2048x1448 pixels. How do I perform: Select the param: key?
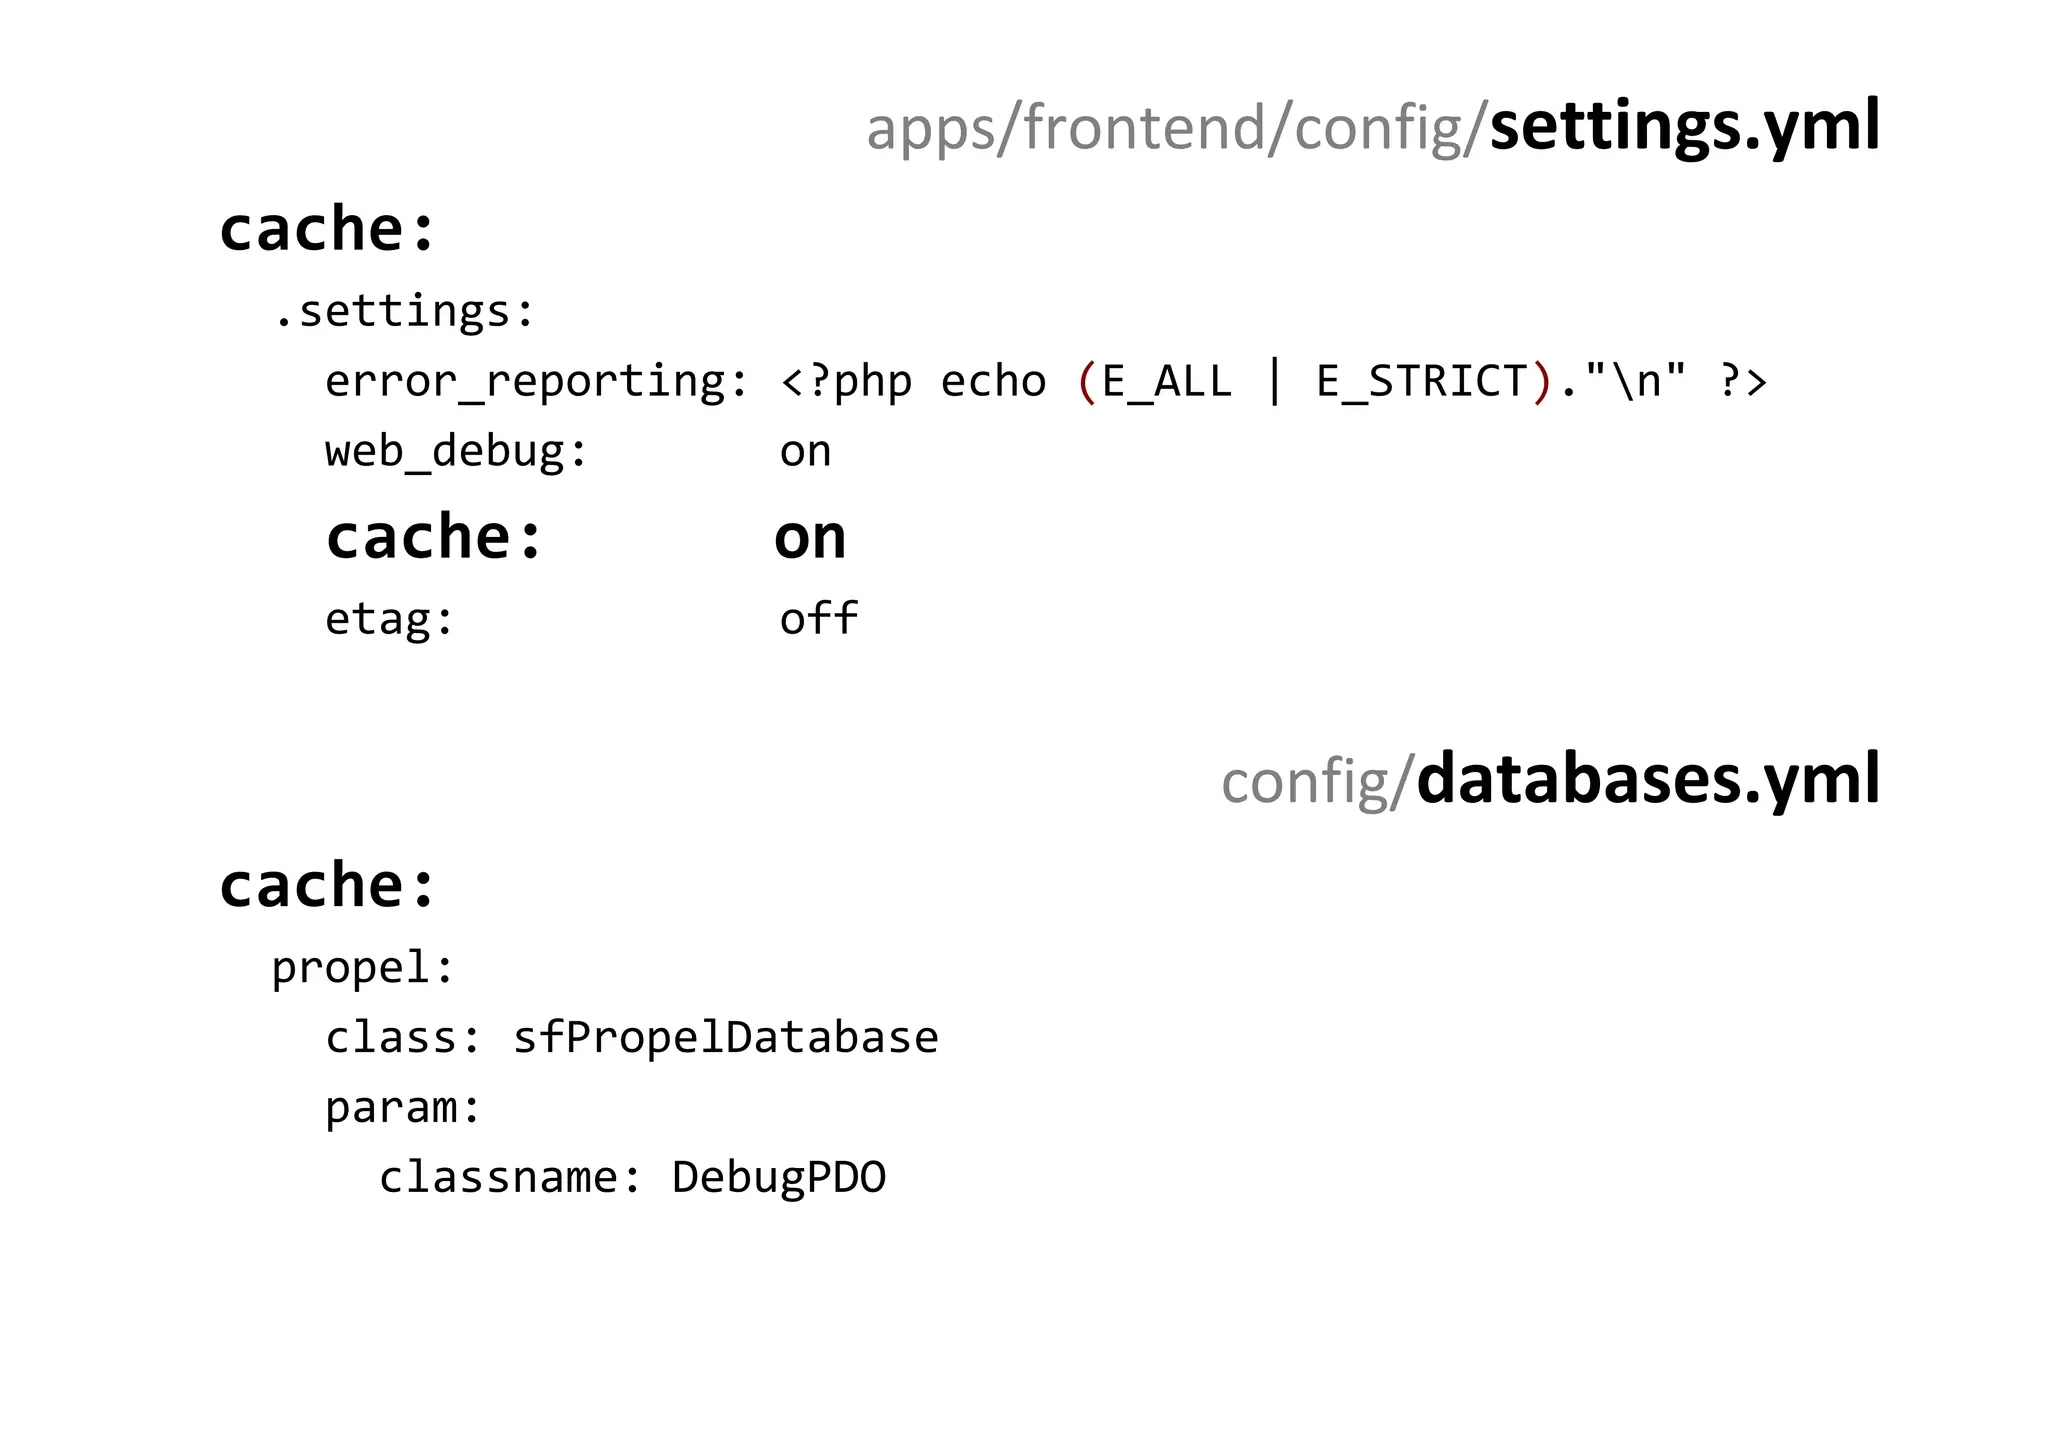[403, 1108]
